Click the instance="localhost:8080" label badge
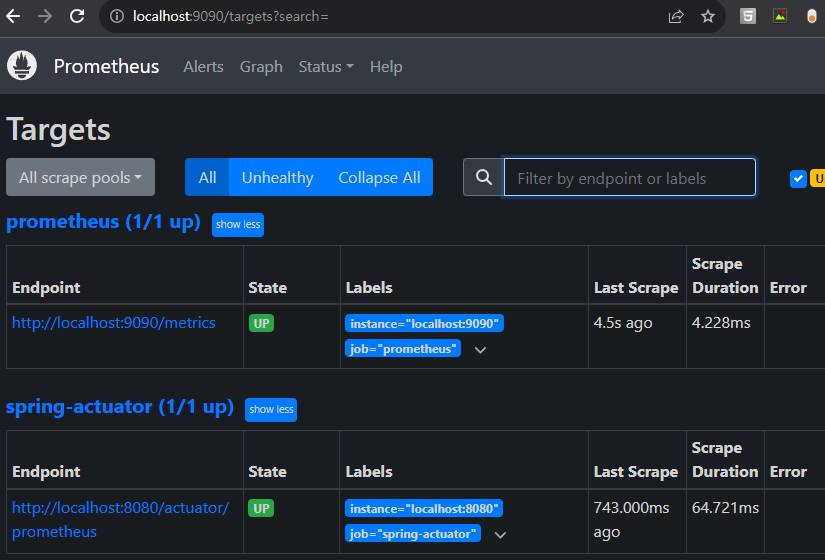Screen dimensions: 825x560 click(424, 508)
